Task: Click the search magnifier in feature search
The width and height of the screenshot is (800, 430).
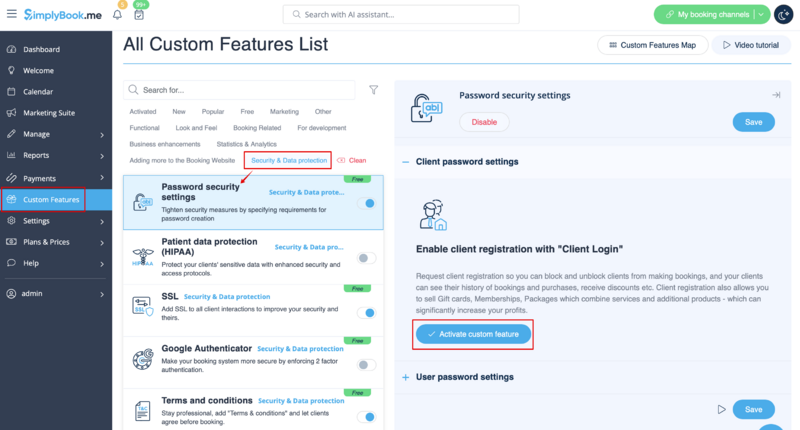Action: pyautogui.click(x=134, y=90)
